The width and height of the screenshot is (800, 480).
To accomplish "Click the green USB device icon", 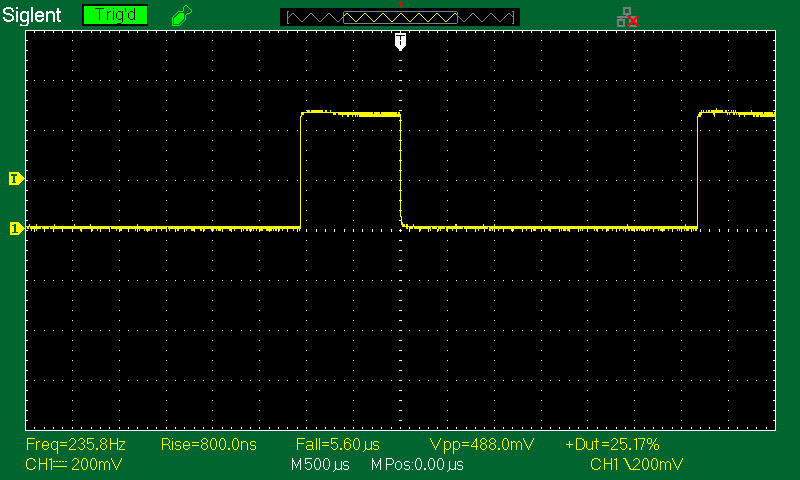I will [180, 16].
